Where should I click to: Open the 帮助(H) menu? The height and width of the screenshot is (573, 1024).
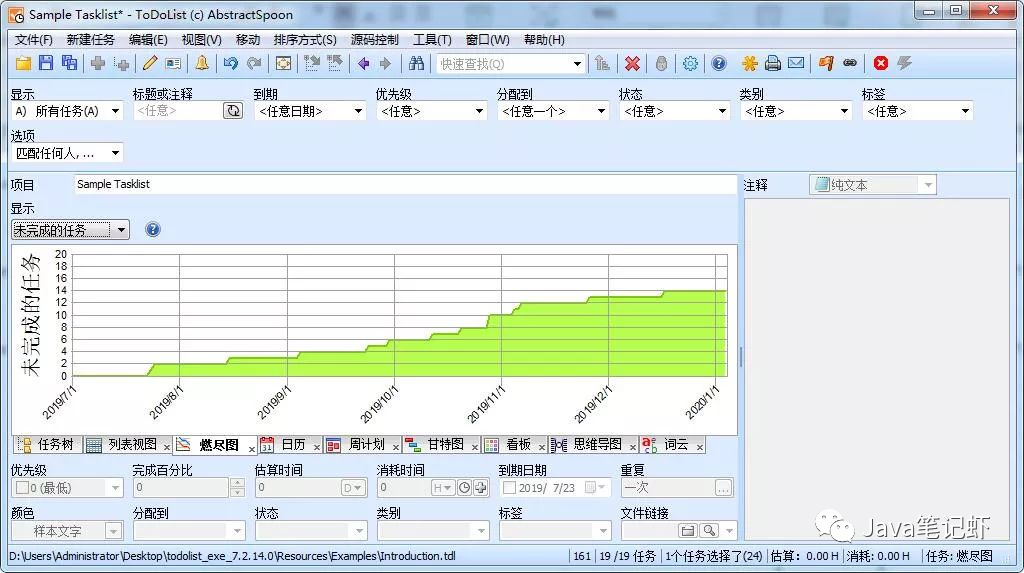[x=545, y=40]
